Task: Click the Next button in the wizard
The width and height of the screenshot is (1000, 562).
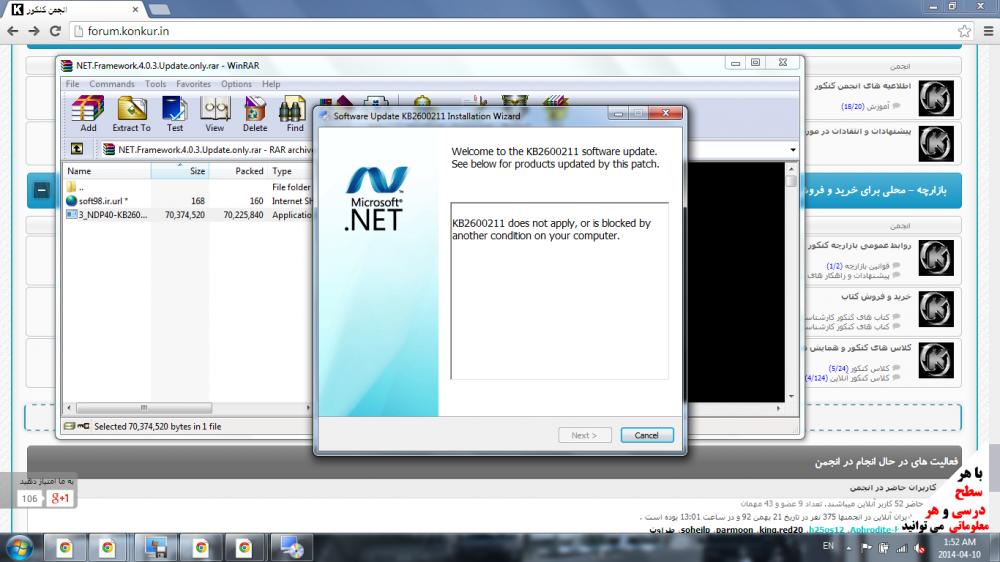Action: pyautogui.click(x=584, y=435)
